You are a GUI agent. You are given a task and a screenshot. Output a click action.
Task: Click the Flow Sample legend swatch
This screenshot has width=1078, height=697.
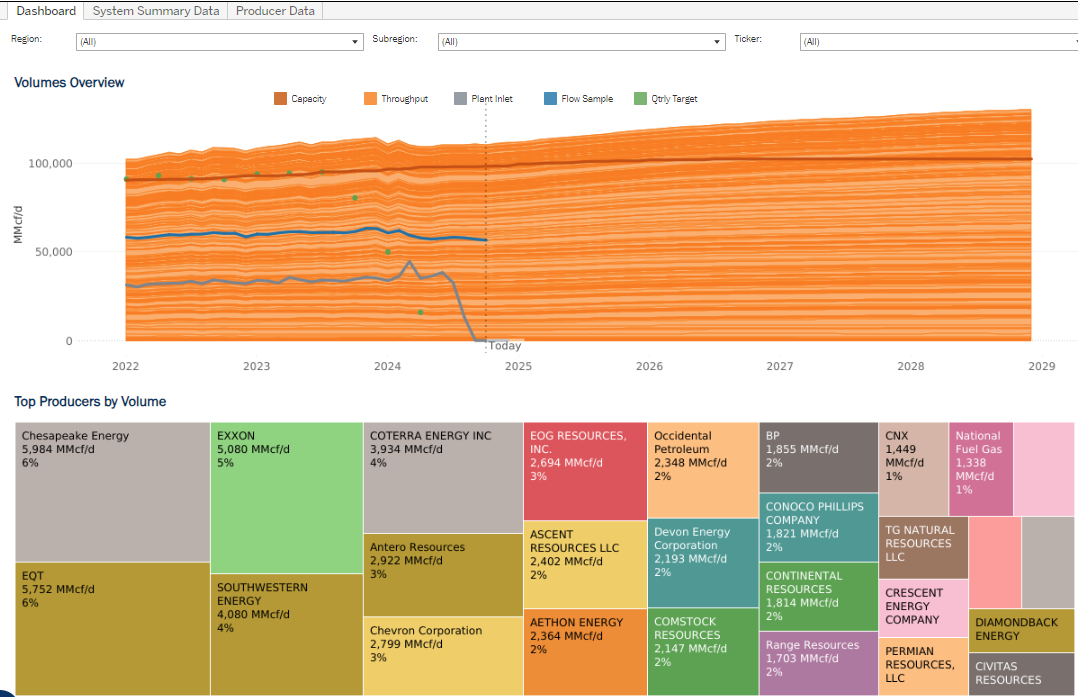(550, 99)
